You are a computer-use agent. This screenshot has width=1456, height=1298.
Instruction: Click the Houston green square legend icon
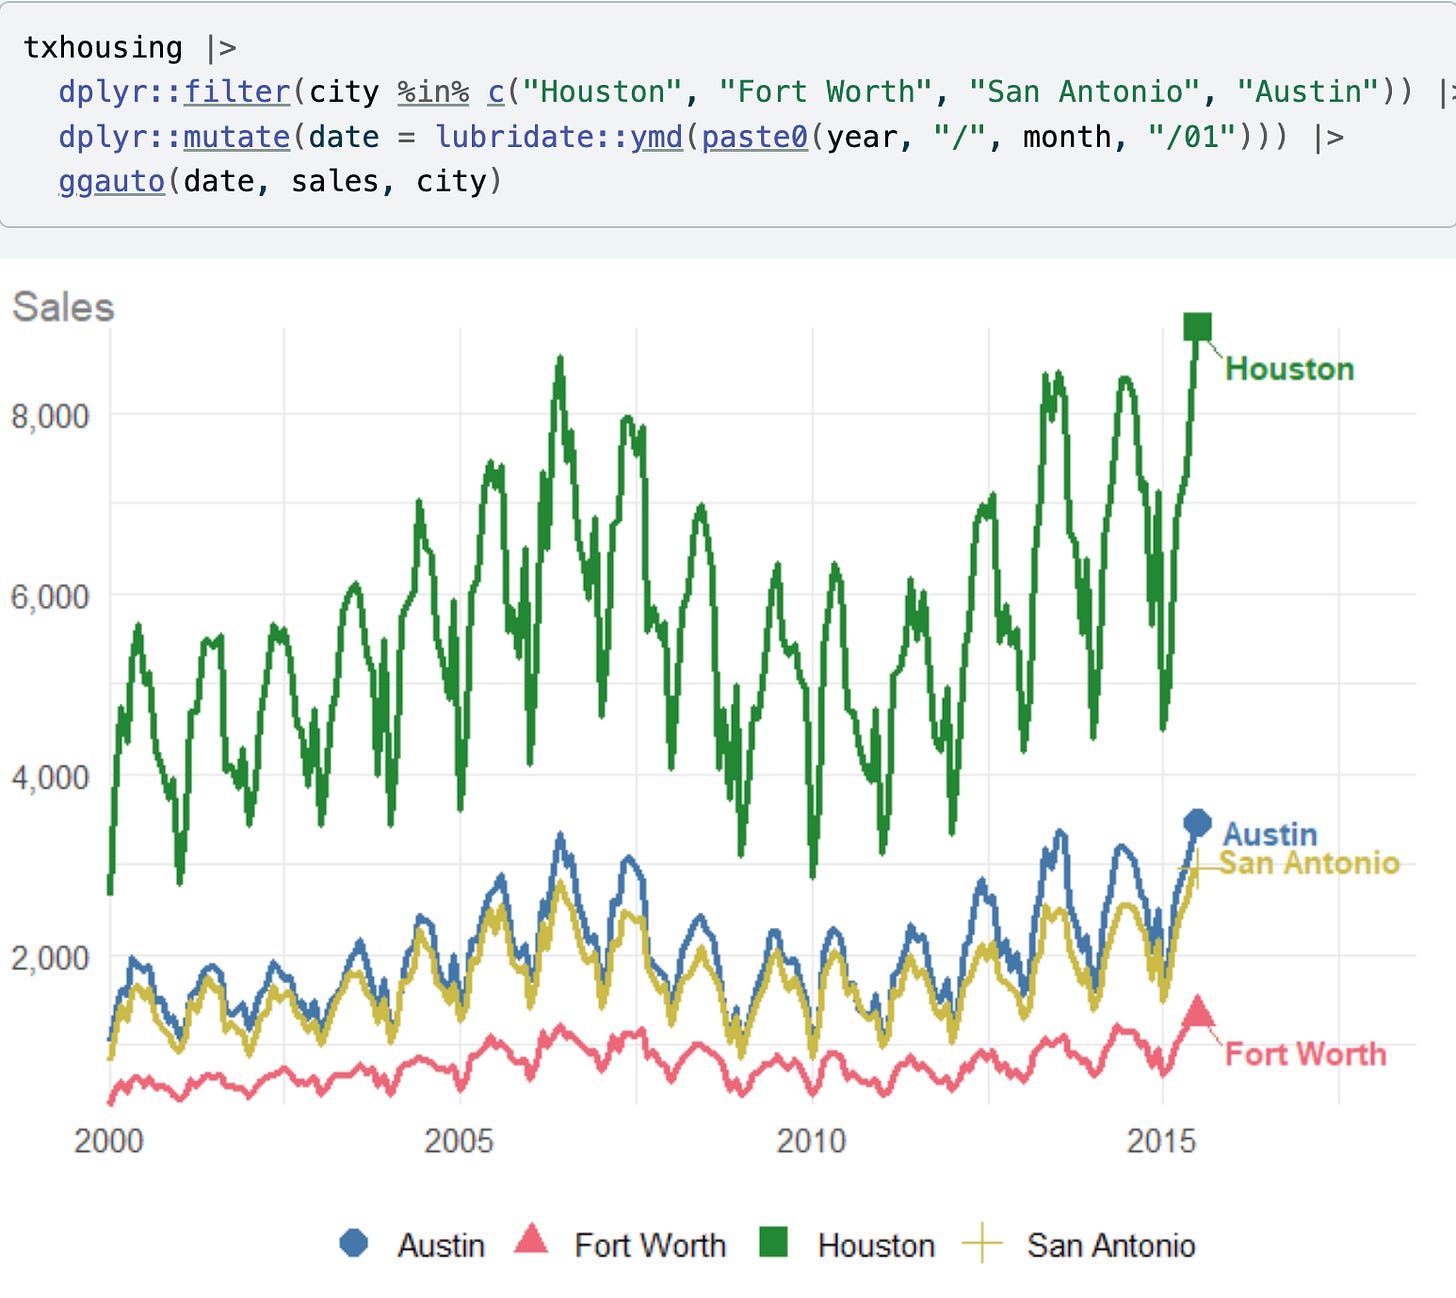coord(774,1242)
